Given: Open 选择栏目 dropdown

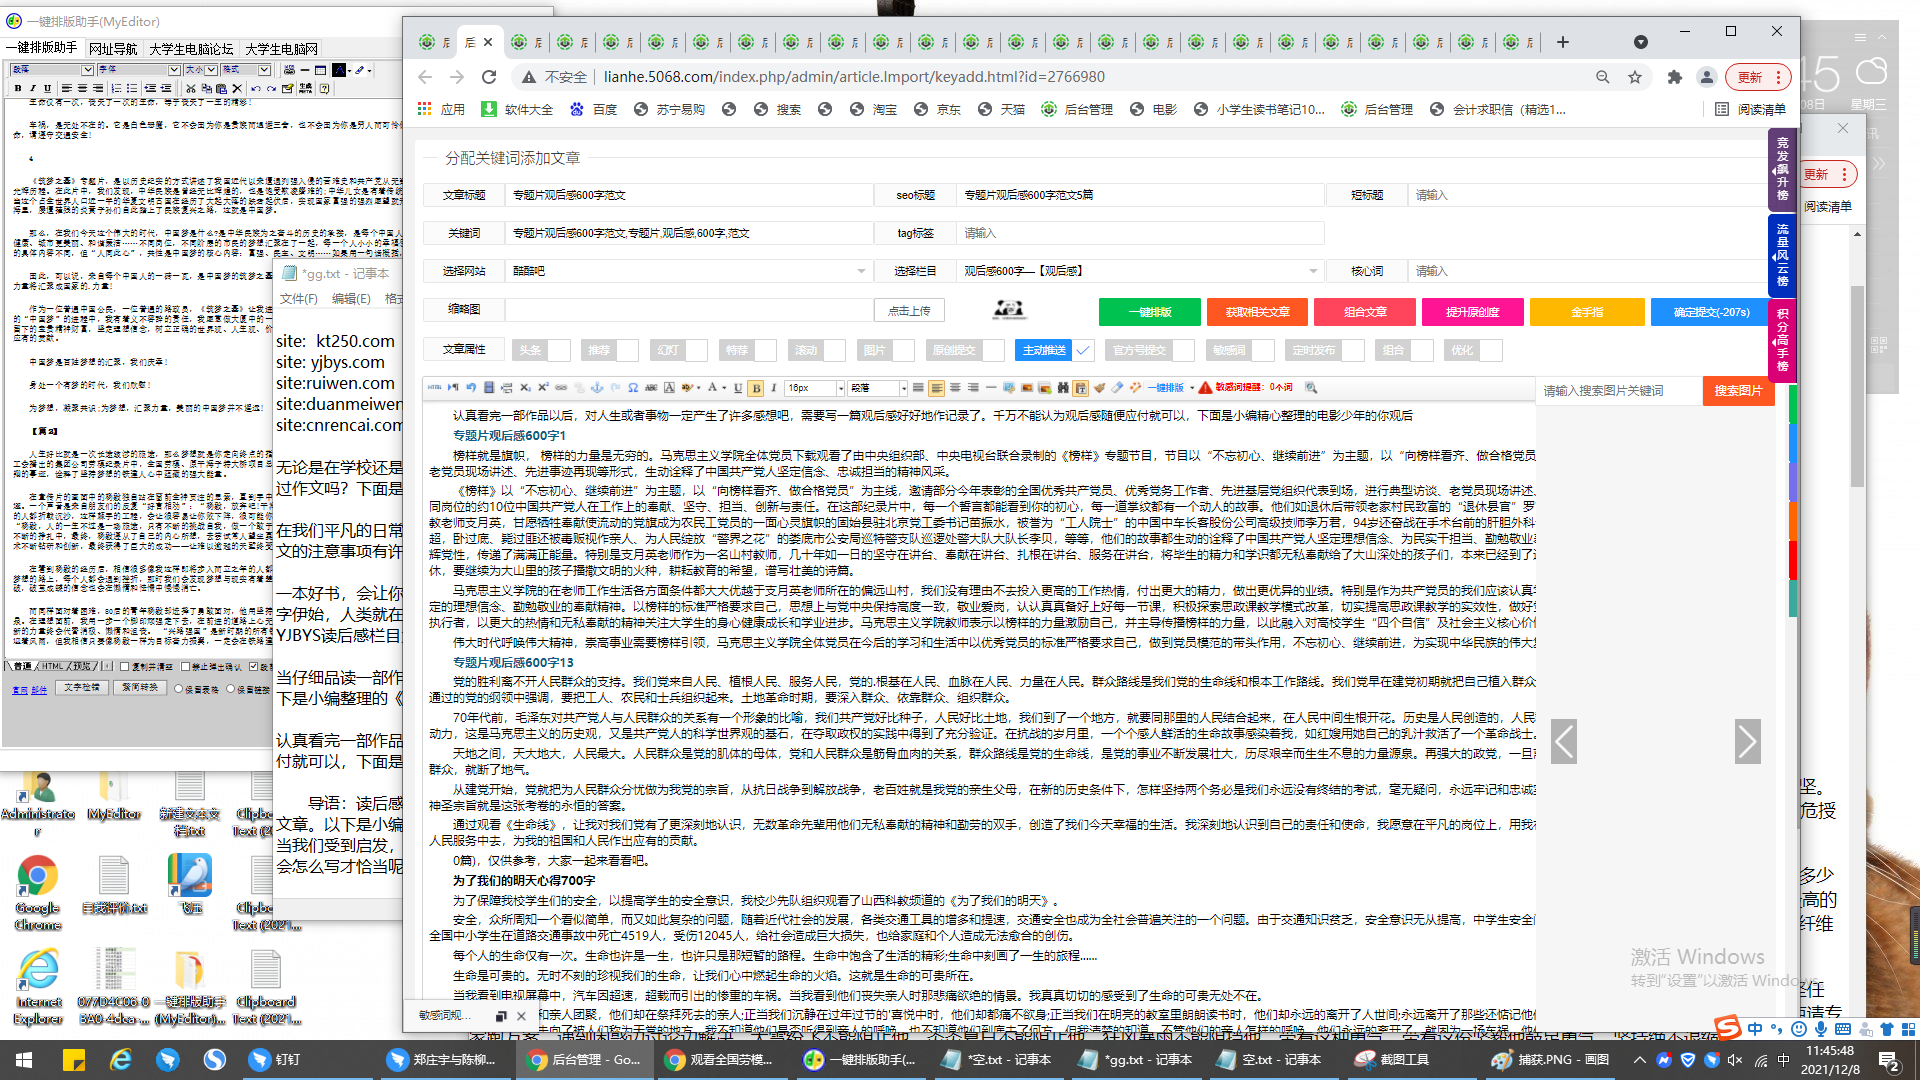Looking at the screenshot, I should point(1140,271).
